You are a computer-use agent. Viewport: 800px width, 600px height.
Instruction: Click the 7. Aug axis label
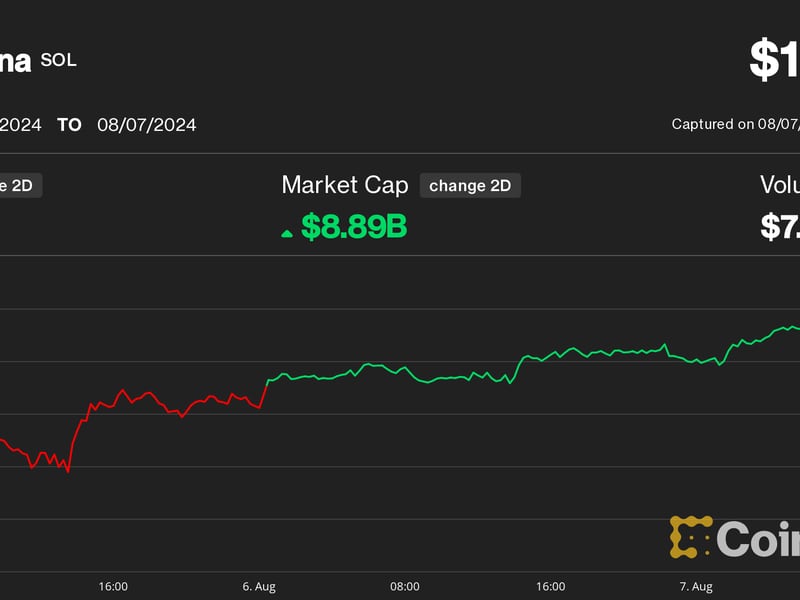click(696, 587)
